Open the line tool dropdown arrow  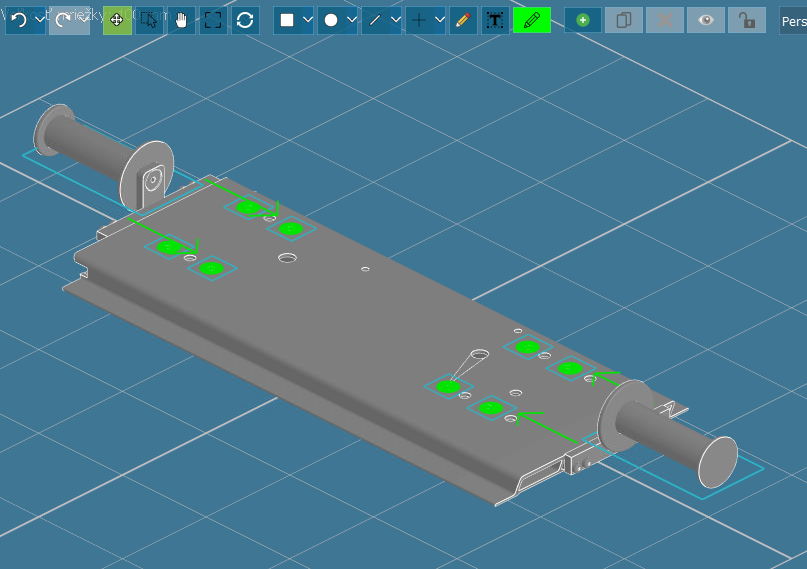(x=395, y=20)
